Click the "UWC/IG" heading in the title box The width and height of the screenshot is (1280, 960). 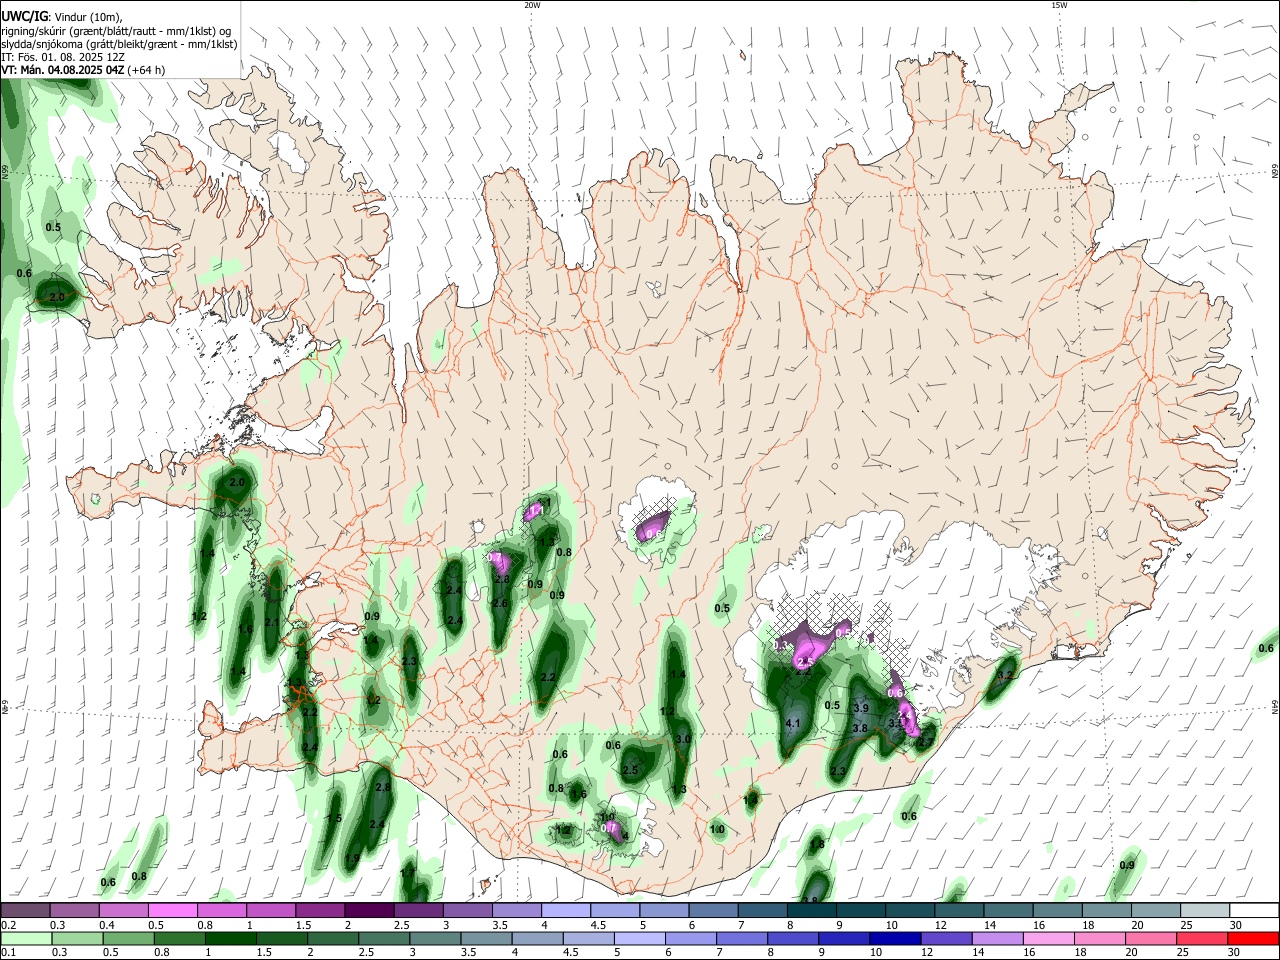25,17
